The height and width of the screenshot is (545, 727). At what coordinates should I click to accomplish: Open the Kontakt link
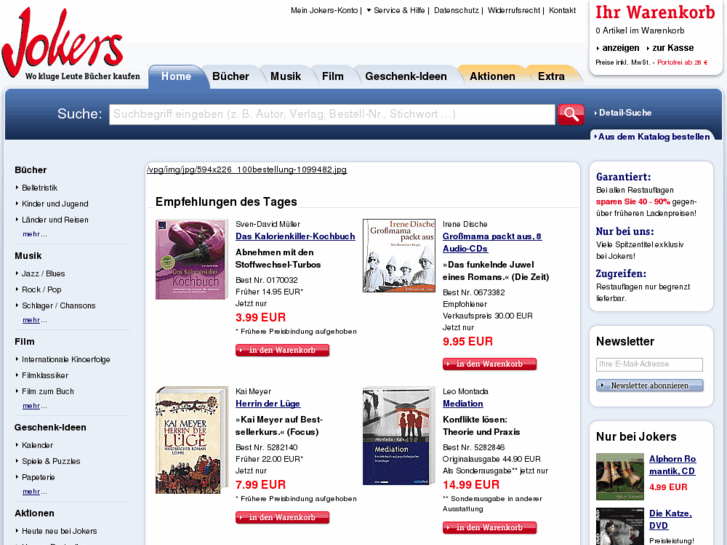pyautogui.click(x=562, y=10)
